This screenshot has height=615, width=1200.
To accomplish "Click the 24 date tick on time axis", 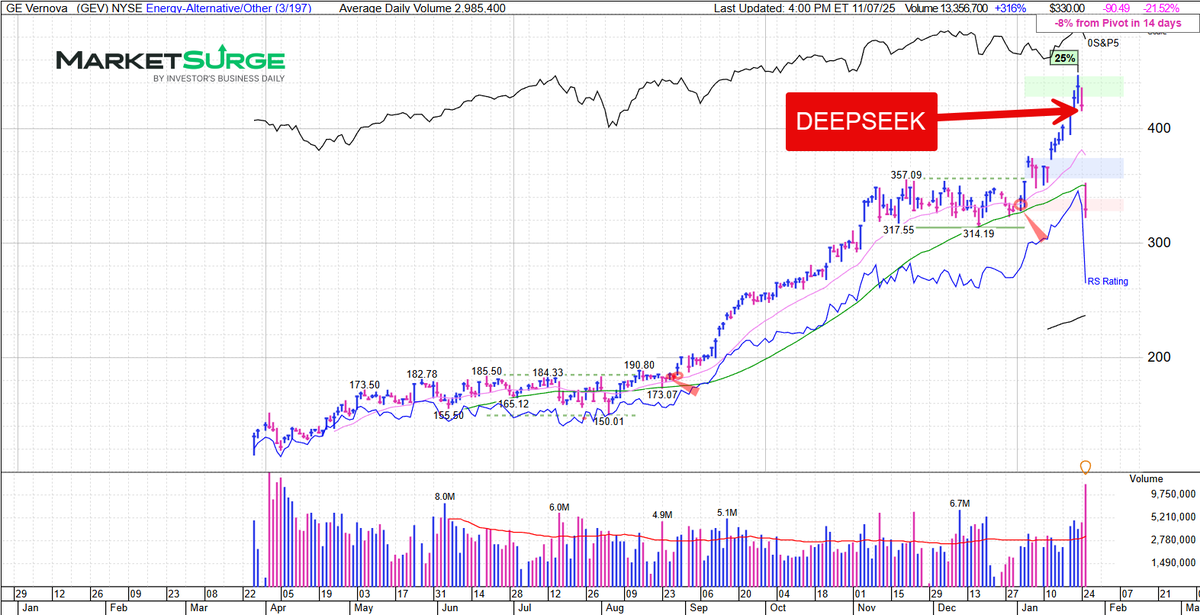I will 1089,592.
